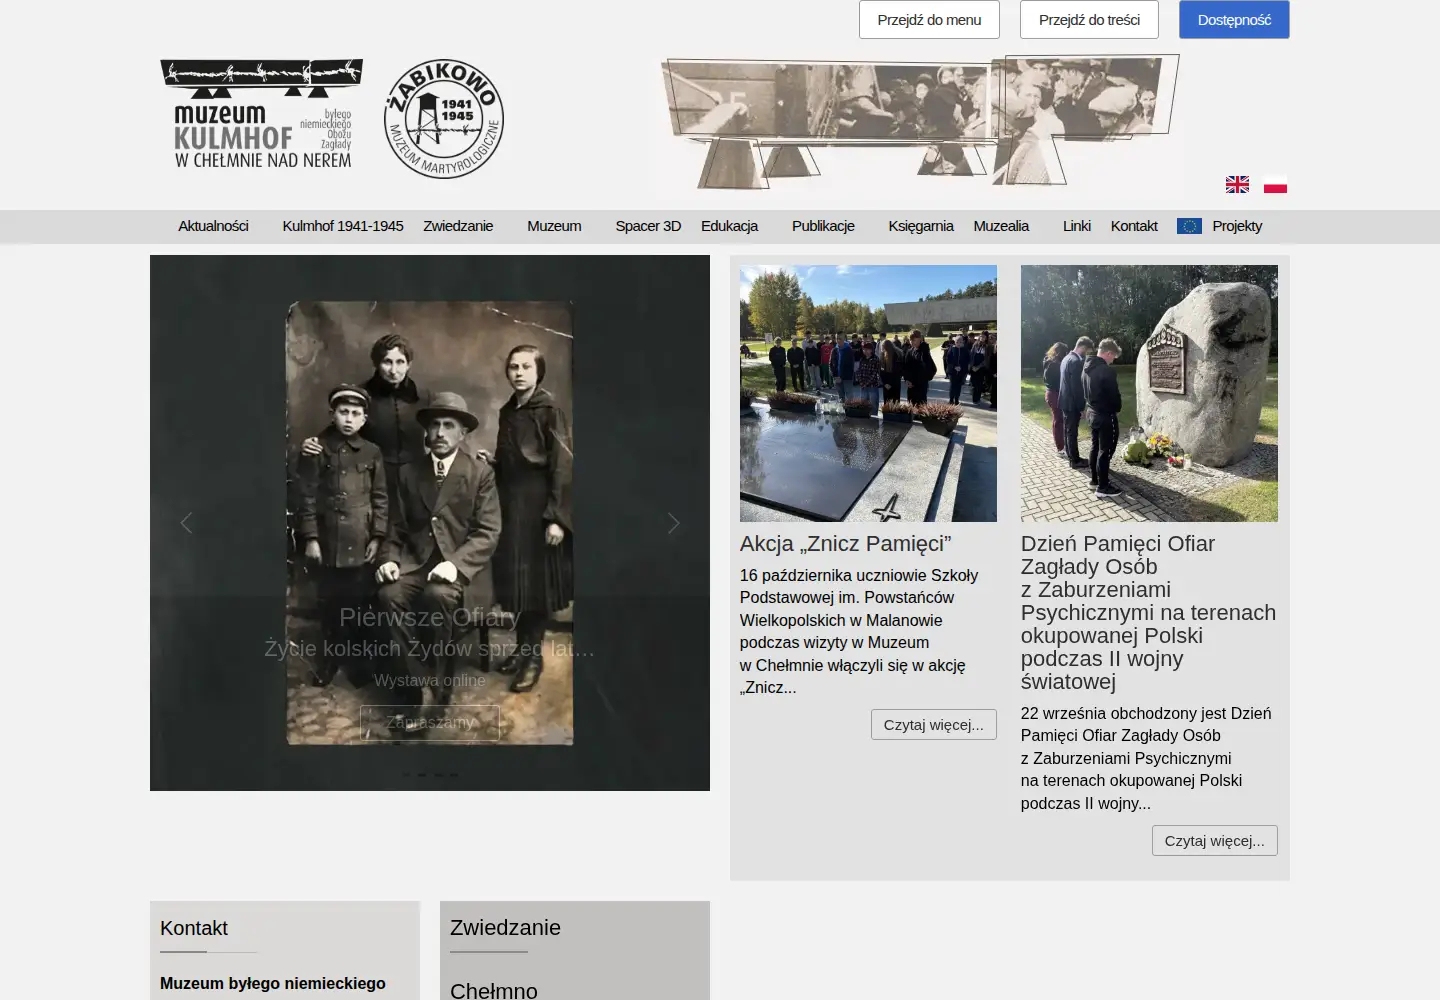This screenshot has height=1000, width=1440.
Task: Click the Kontakt panel heading
Action: pos(194,928)
